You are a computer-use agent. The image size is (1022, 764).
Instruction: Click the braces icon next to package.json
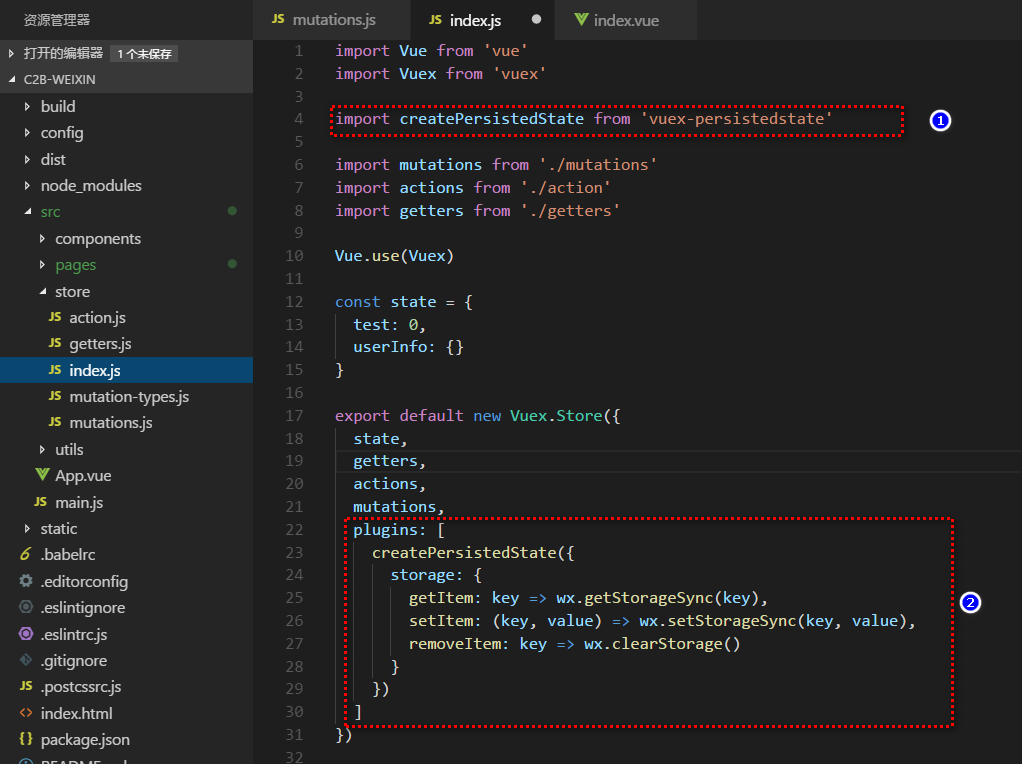click(x=26, y=740)
